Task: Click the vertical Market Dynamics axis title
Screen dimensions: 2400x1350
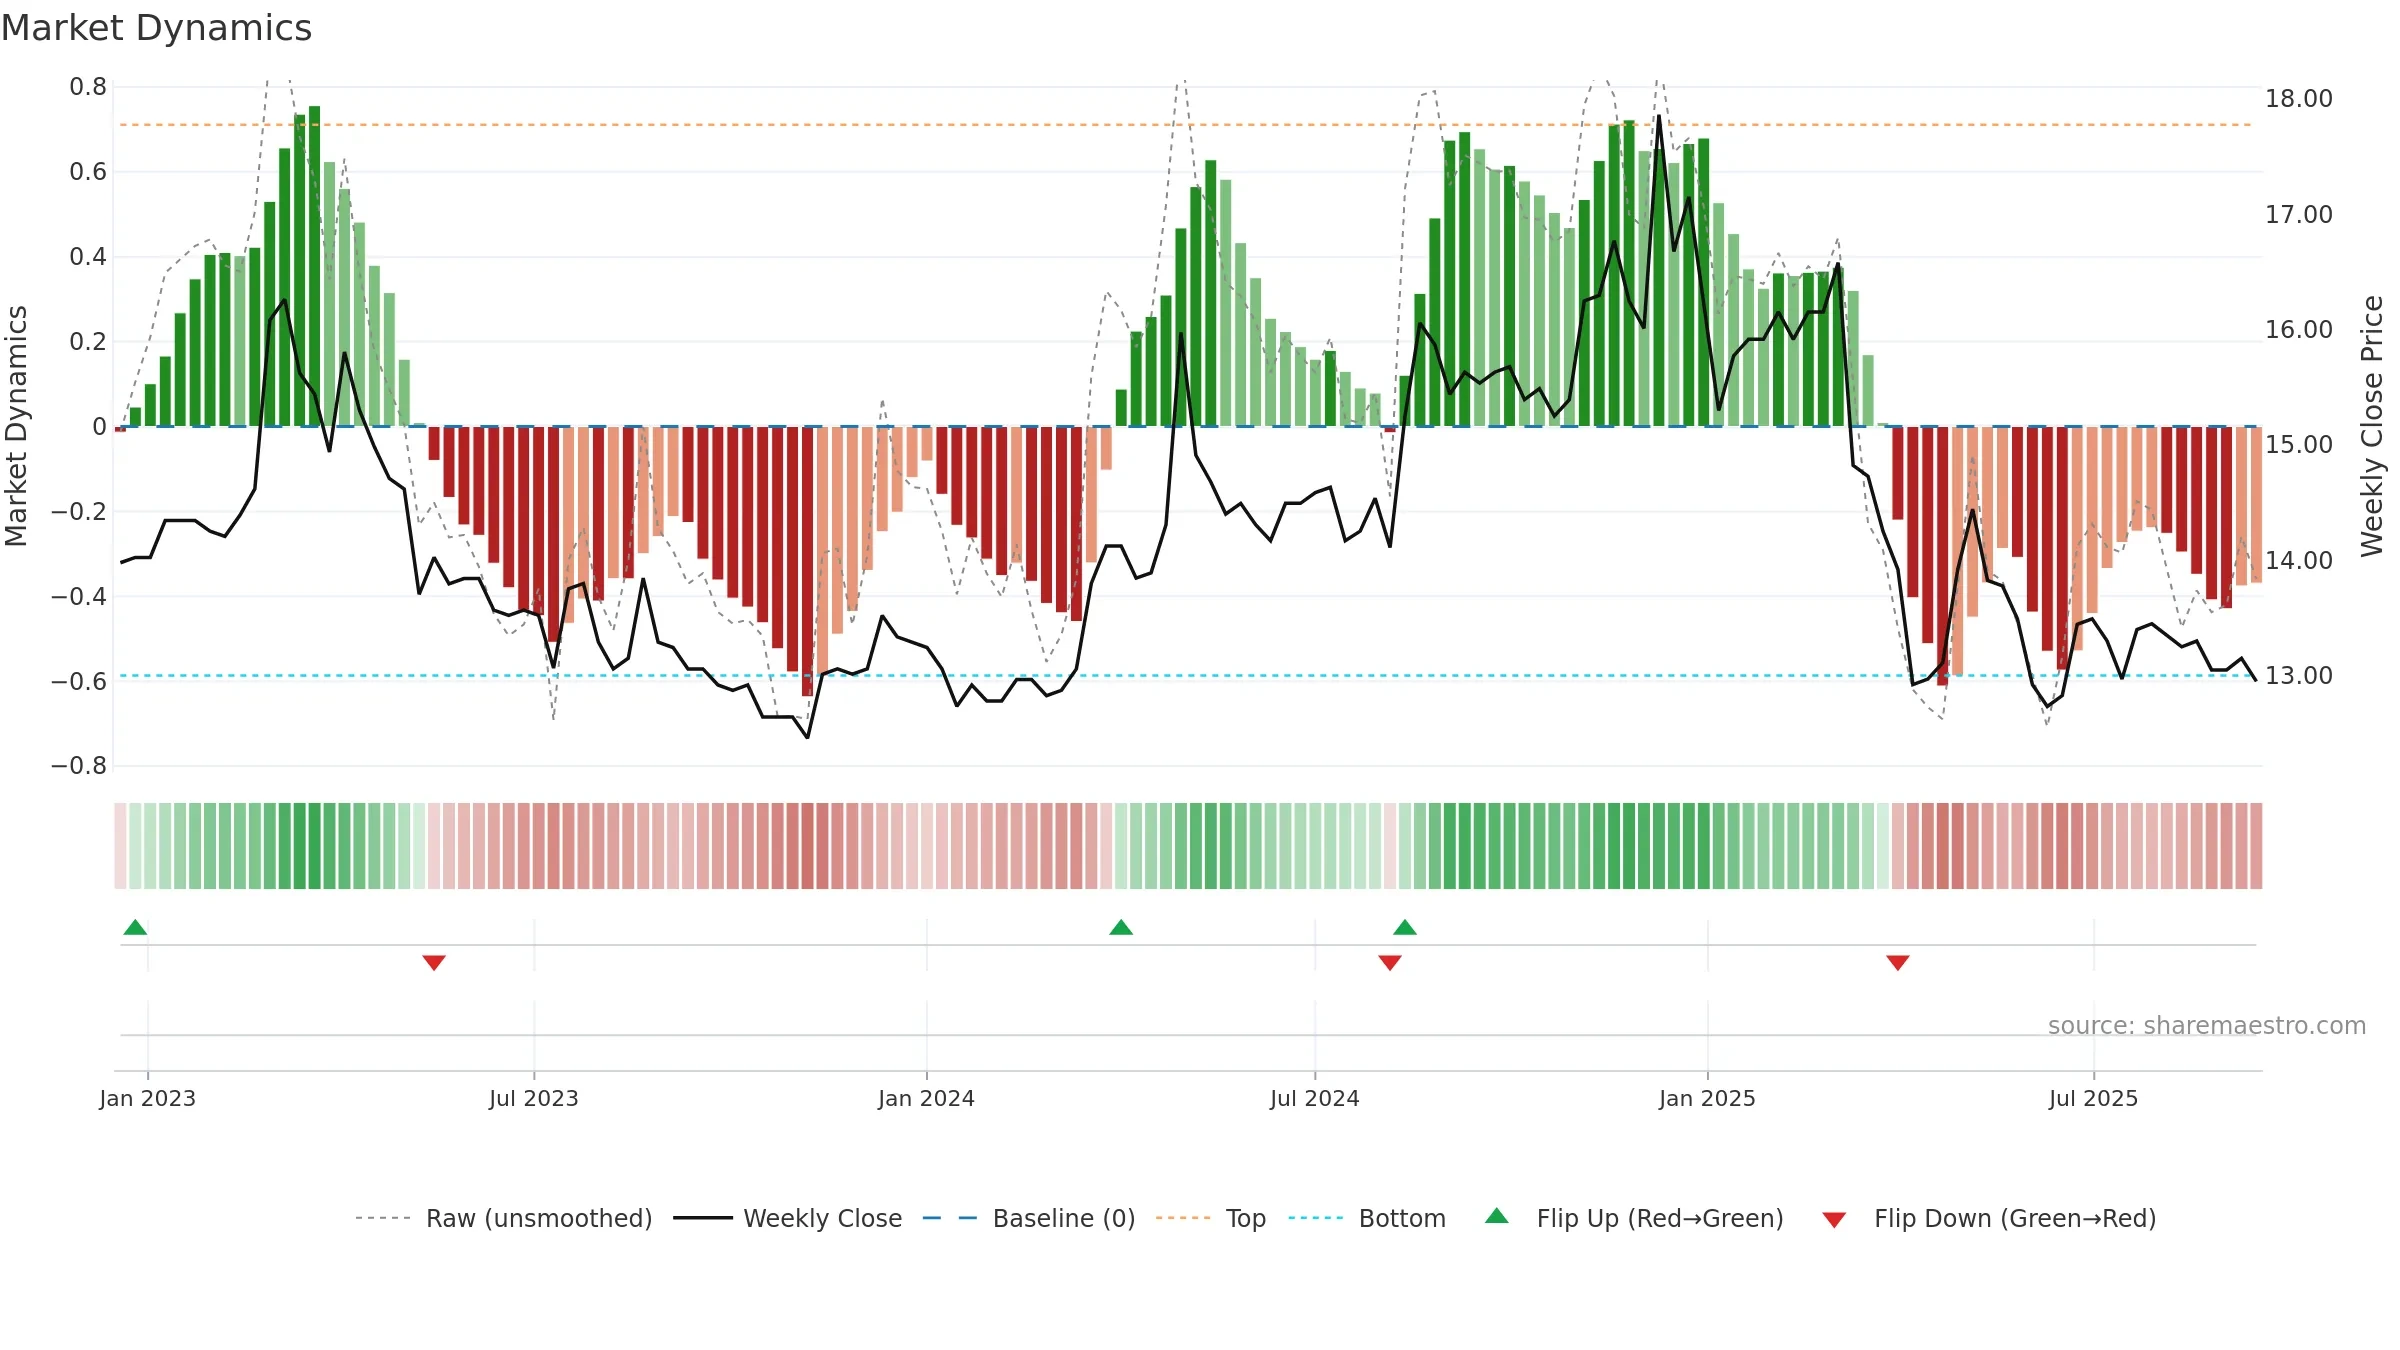Action: click(x=16, y=426)
